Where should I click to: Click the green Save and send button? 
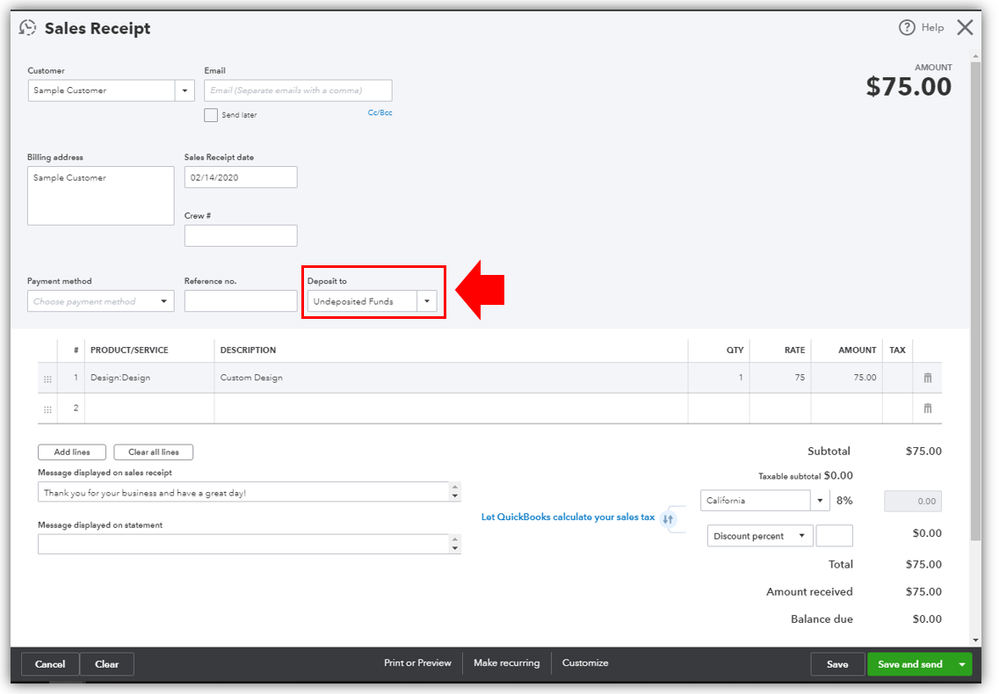coord(910,664)
